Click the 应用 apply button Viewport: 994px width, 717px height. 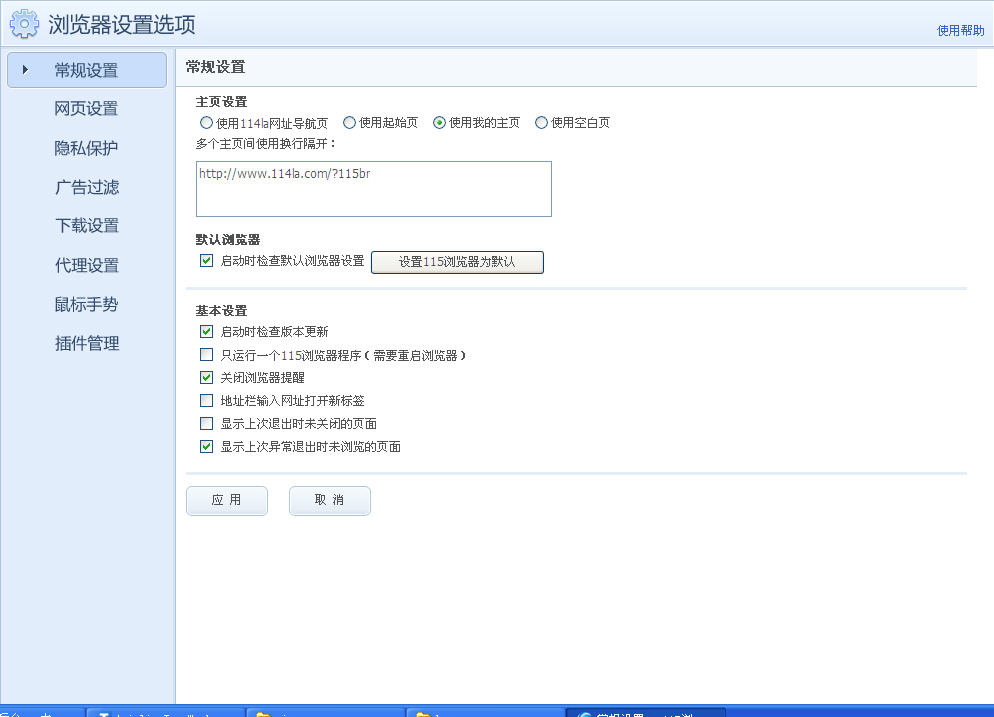(227, 501)
